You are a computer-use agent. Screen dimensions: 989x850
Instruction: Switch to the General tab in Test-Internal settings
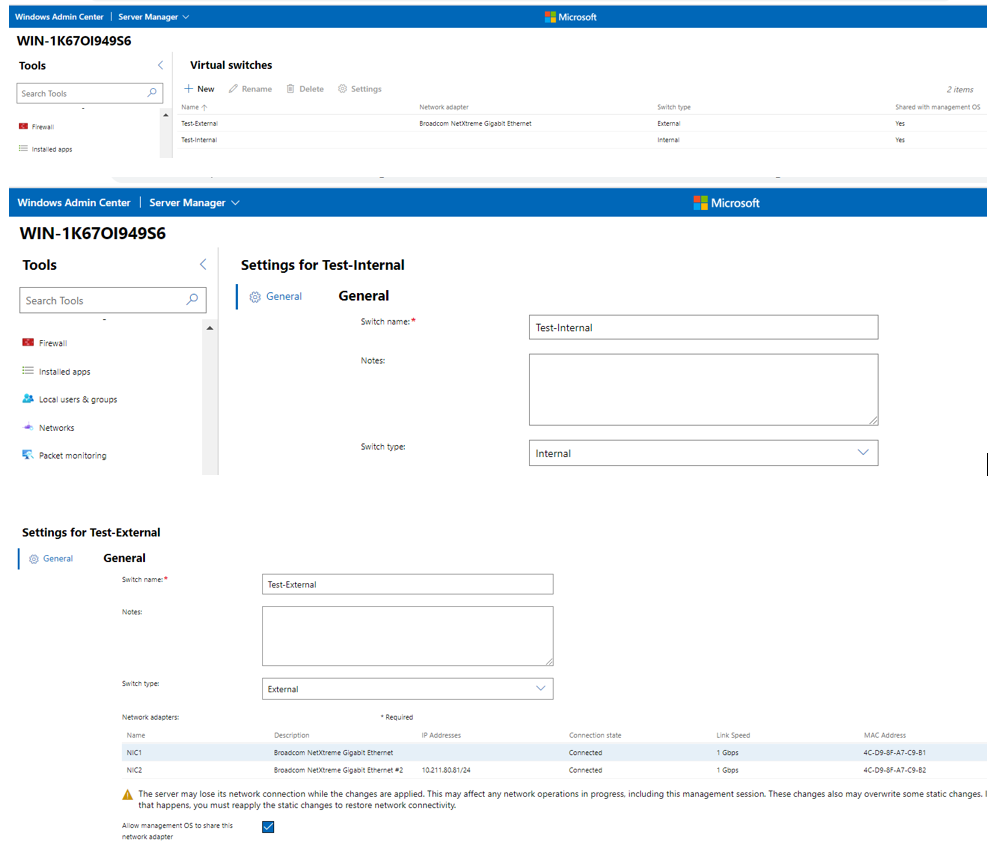click(276, 296)
